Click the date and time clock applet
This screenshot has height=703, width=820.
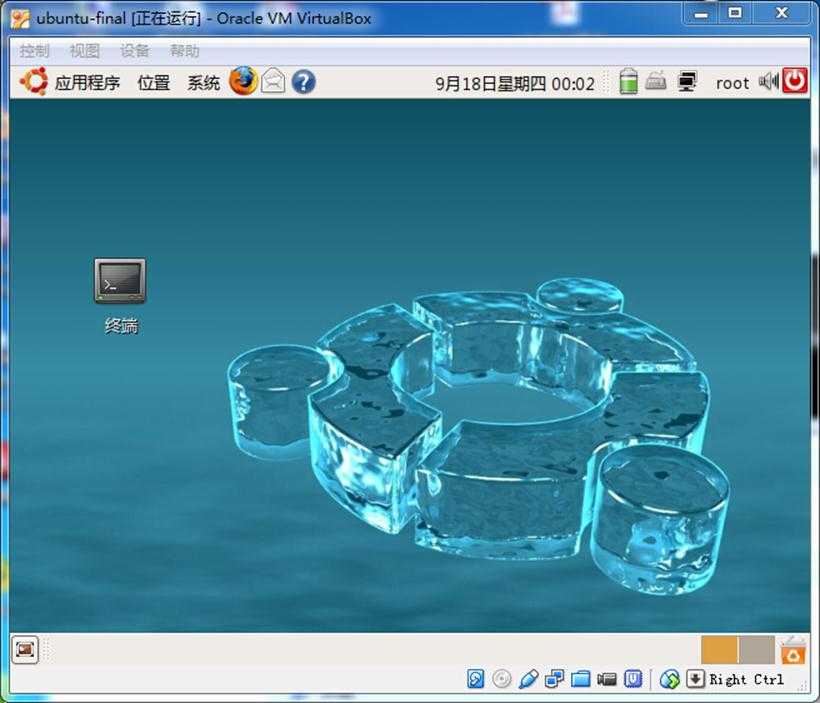pyautogui.click(x=515, y=84)
